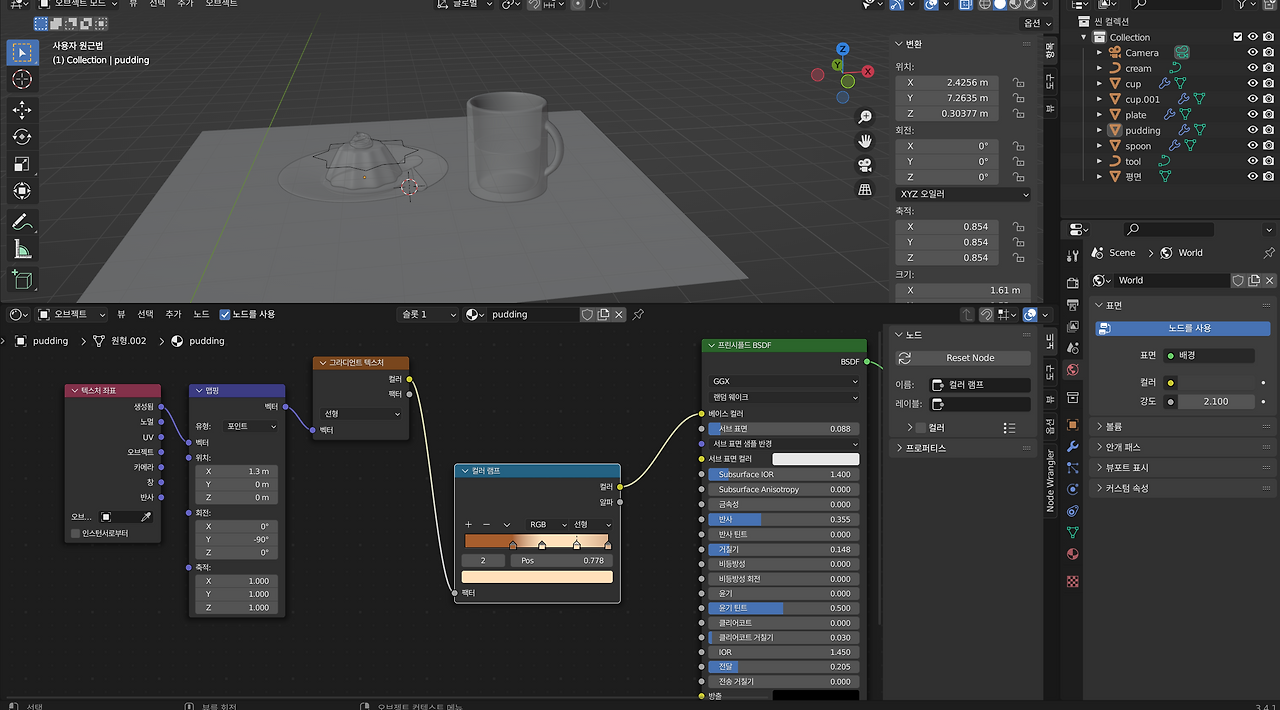The height and width of the screenshot is (710, 1280).
Task: Unlink pudding material with X button
Action: coord(619,314)
